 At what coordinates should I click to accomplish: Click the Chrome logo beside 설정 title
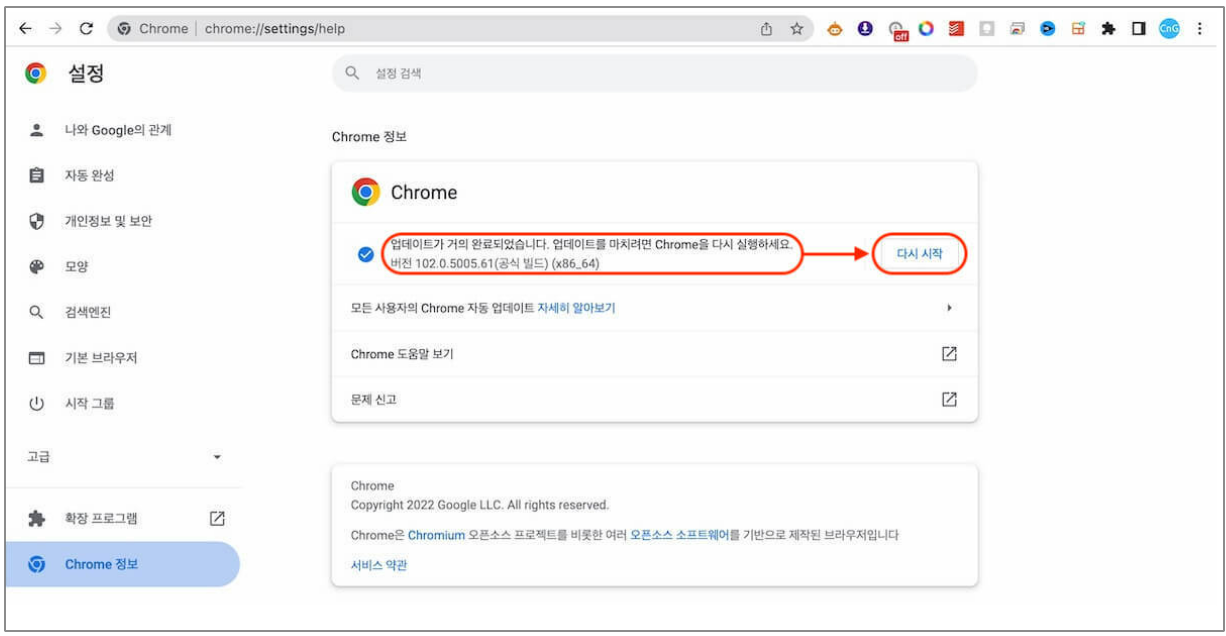36,73
